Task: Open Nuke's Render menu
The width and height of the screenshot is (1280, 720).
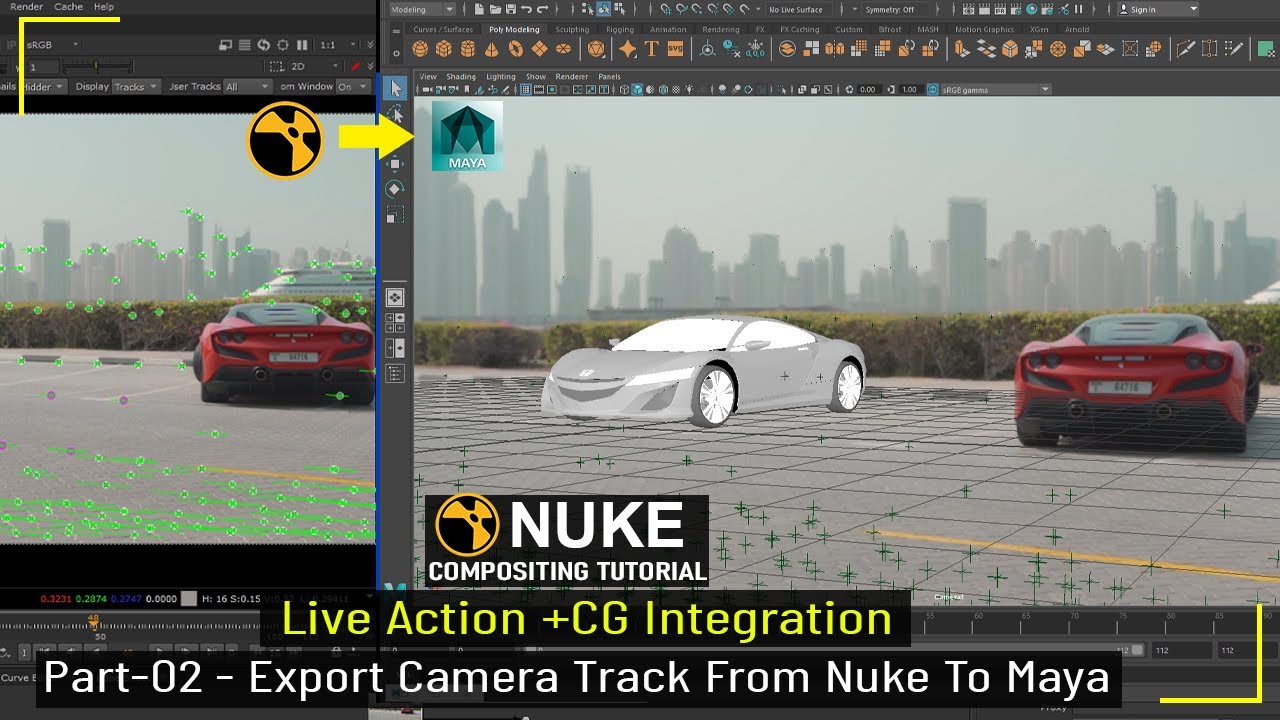Action: click(x=26, y=6)
